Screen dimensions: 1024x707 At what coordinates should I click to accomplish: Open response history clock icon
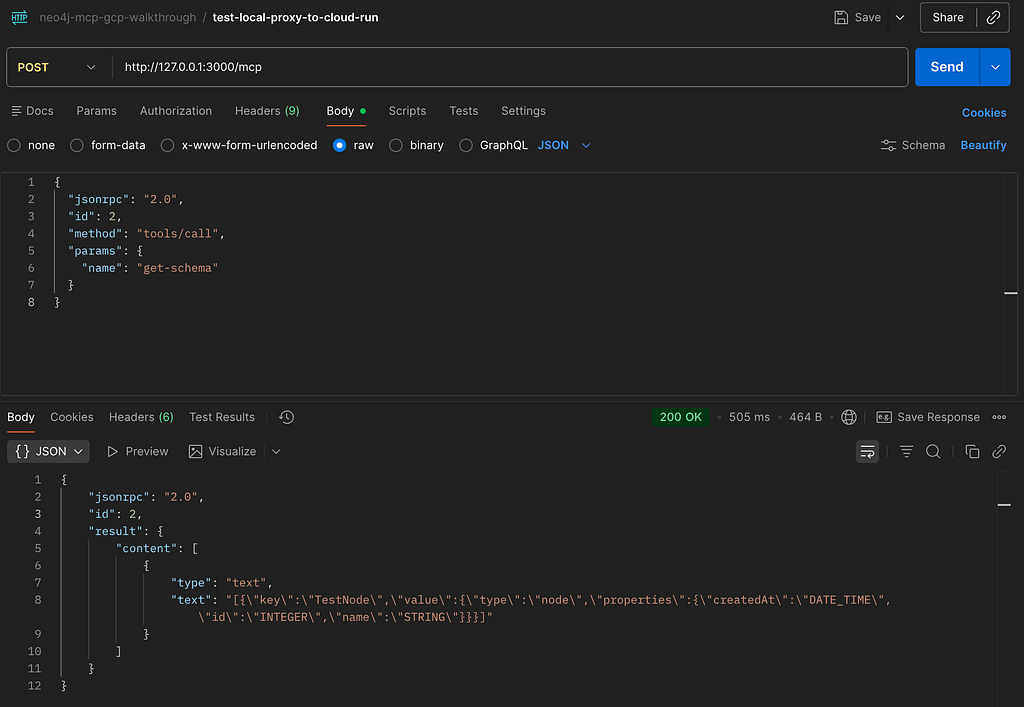pos(286,417)
